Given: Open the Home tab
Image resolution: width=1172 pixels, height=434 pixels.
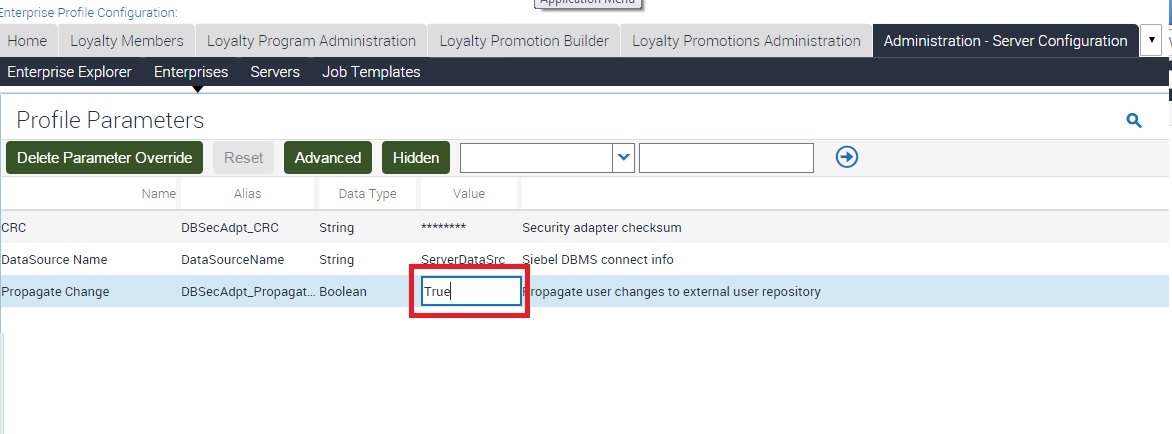Looking at the screenshot, I should point(27,41).
